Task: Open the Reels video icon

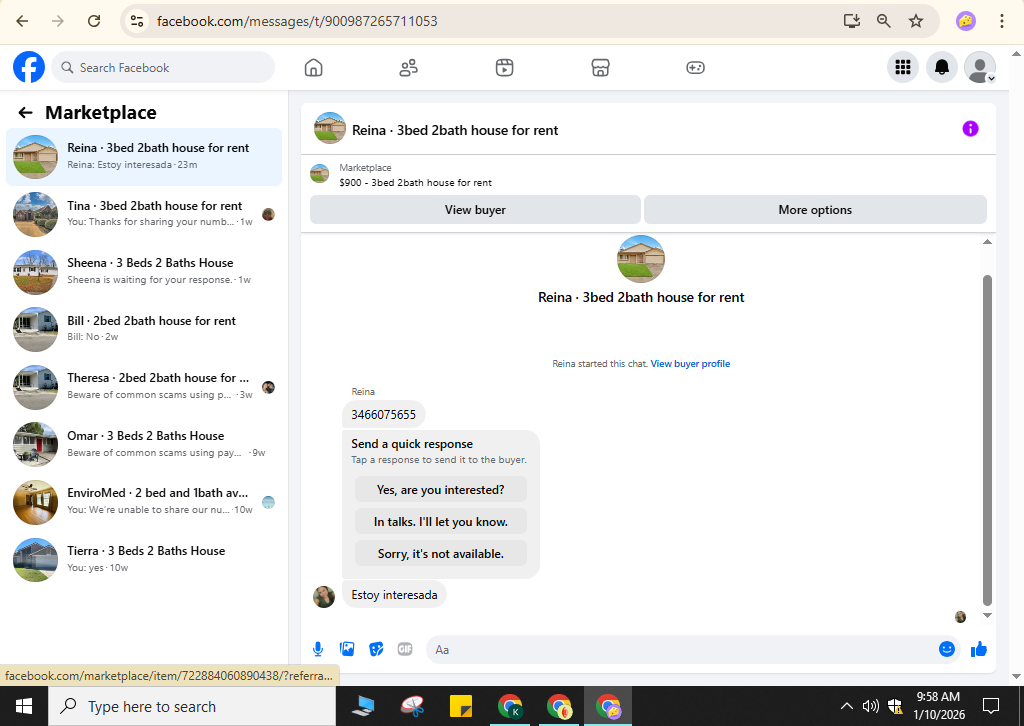Action: click(504, 67)
